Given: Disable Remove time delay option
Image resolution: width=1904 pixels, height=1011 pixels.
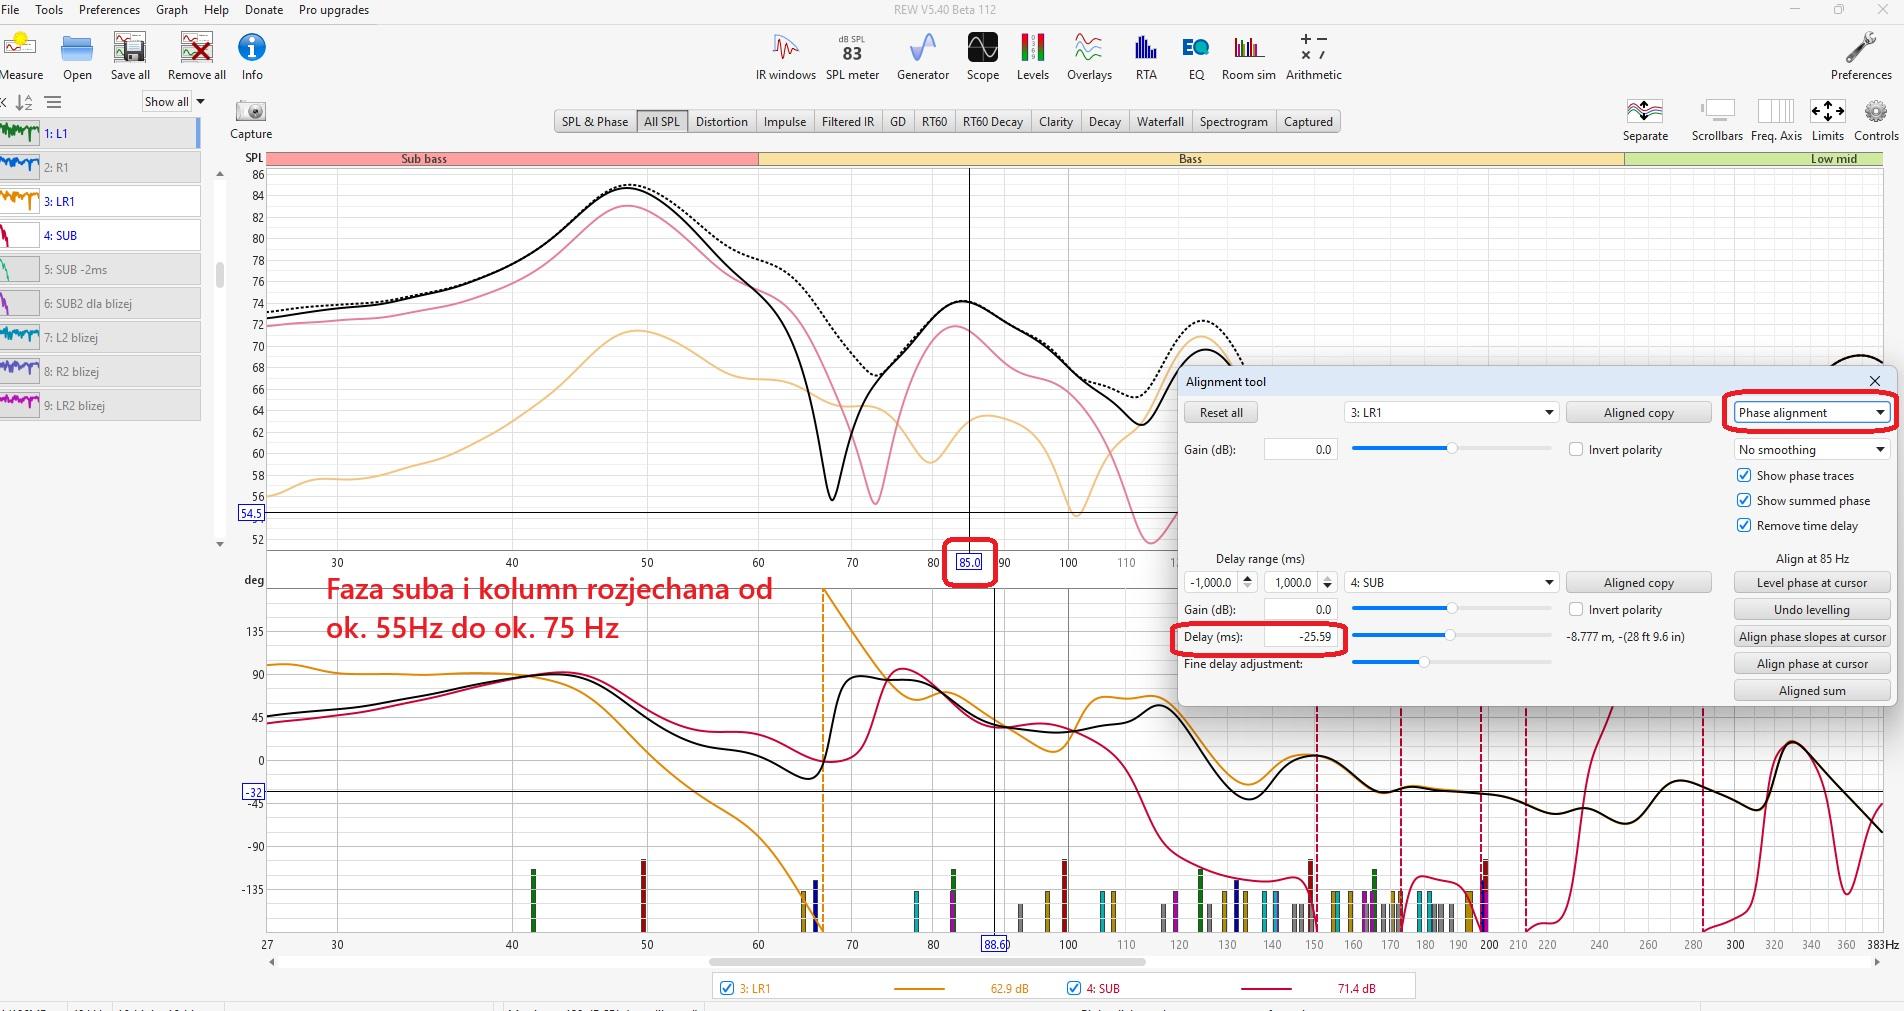Looking at the screenshot, I should [1744, 526].
